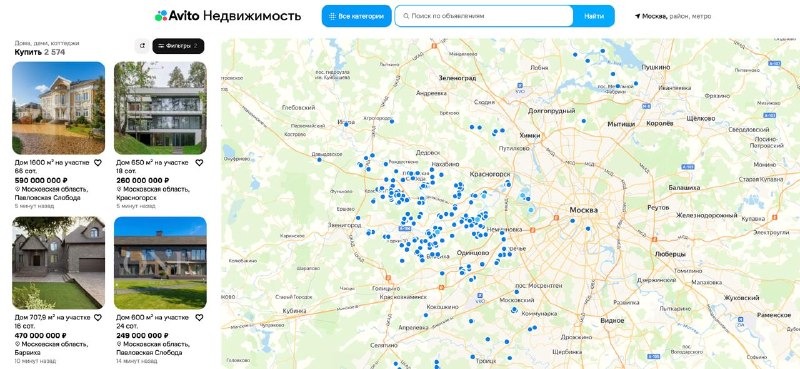Viewport: 800px width, 369px height.
Task: Click the VKO airport icon on the map
Action: click(x=480, y=296)
